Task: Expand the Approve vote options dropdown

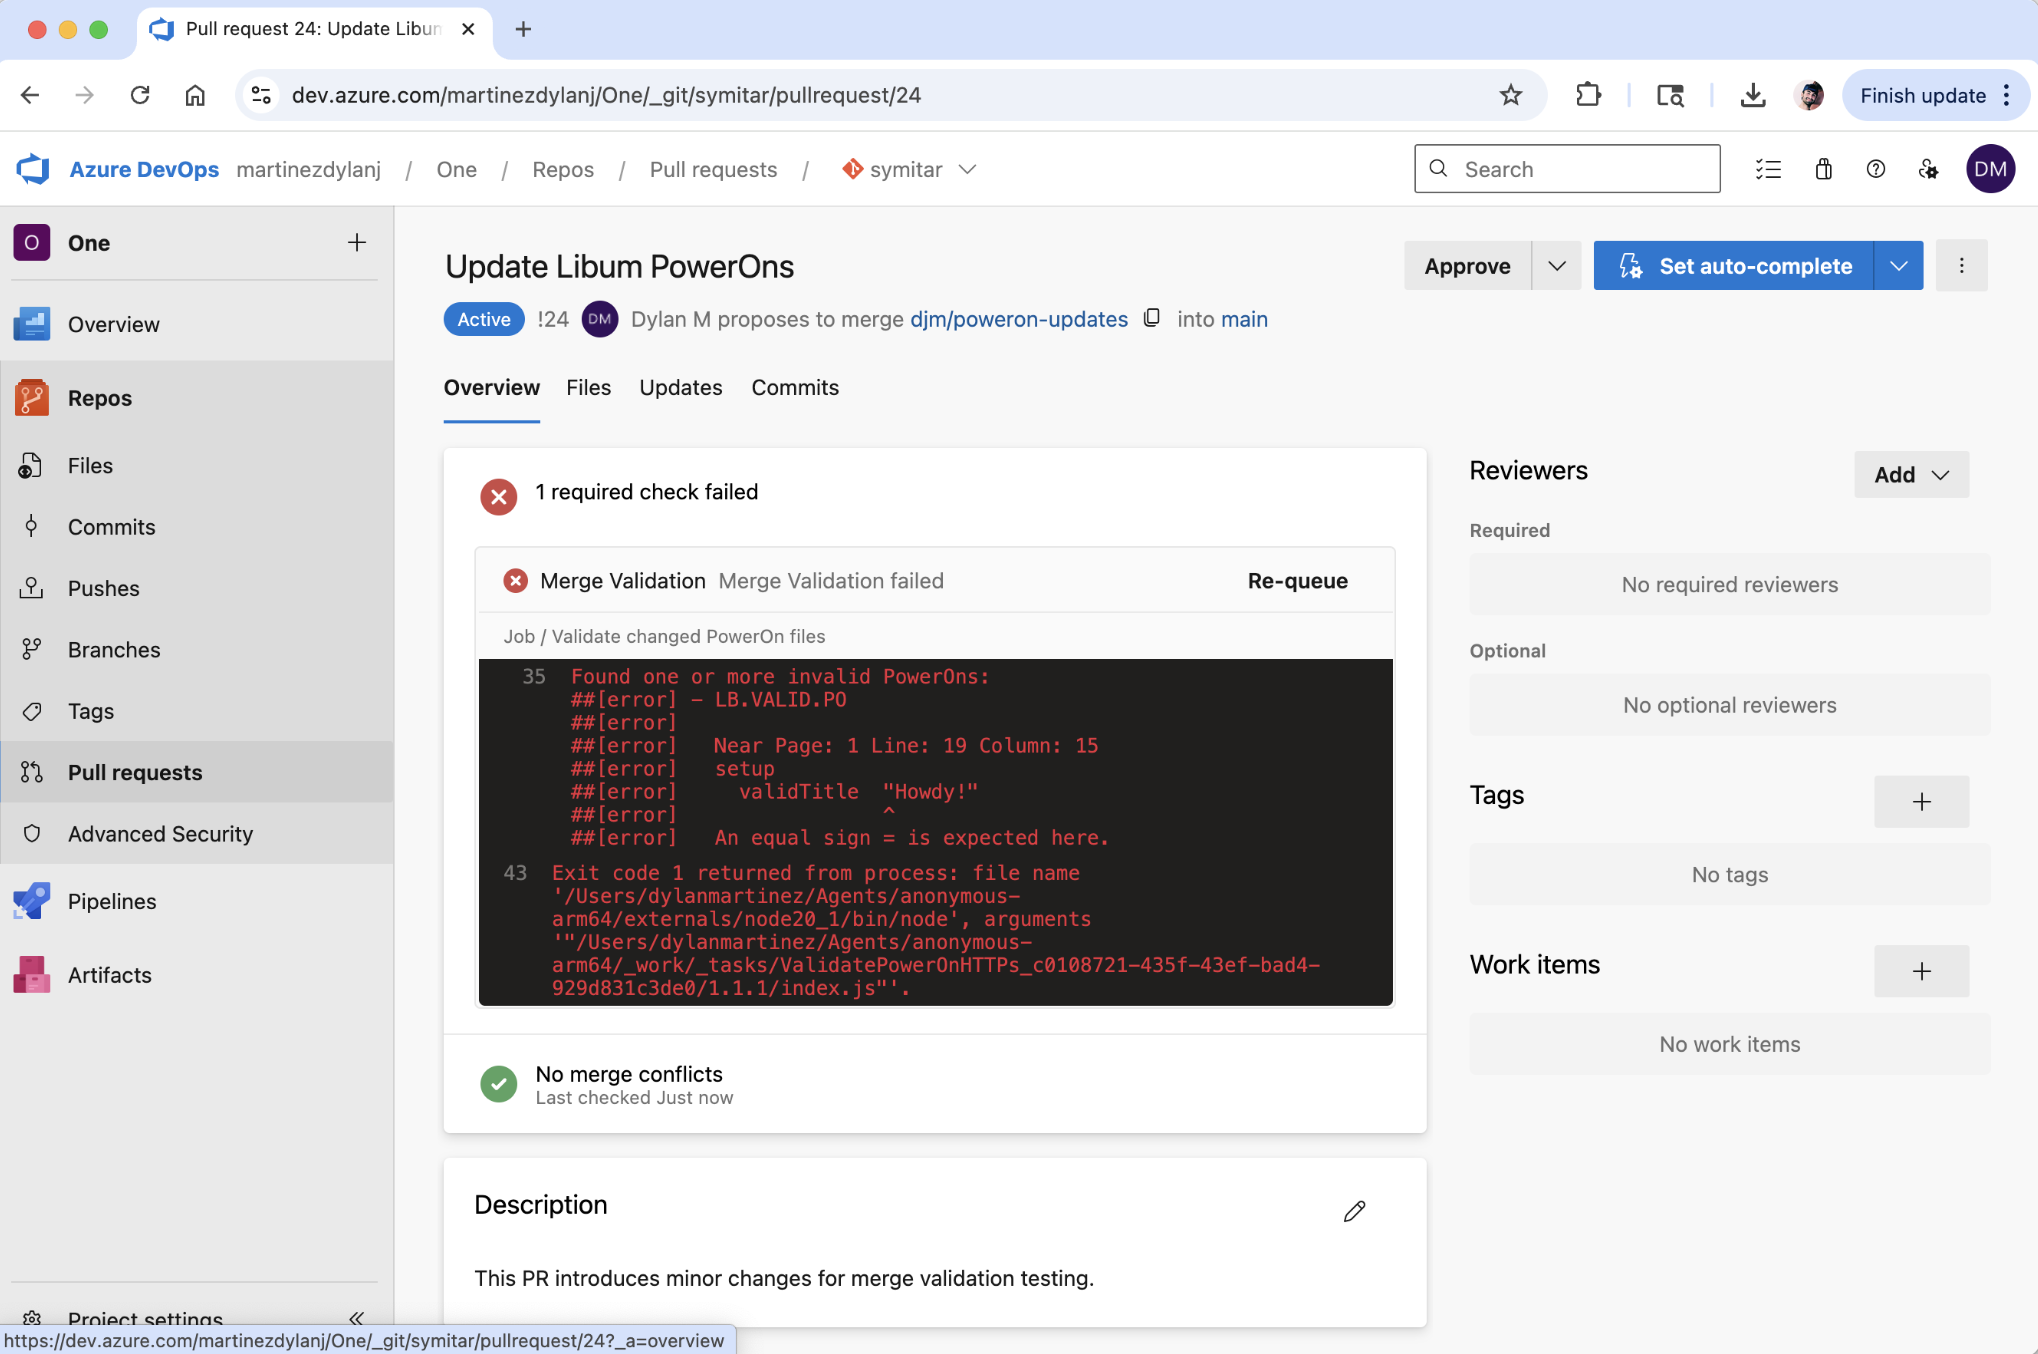Action: pos(1556,265)
